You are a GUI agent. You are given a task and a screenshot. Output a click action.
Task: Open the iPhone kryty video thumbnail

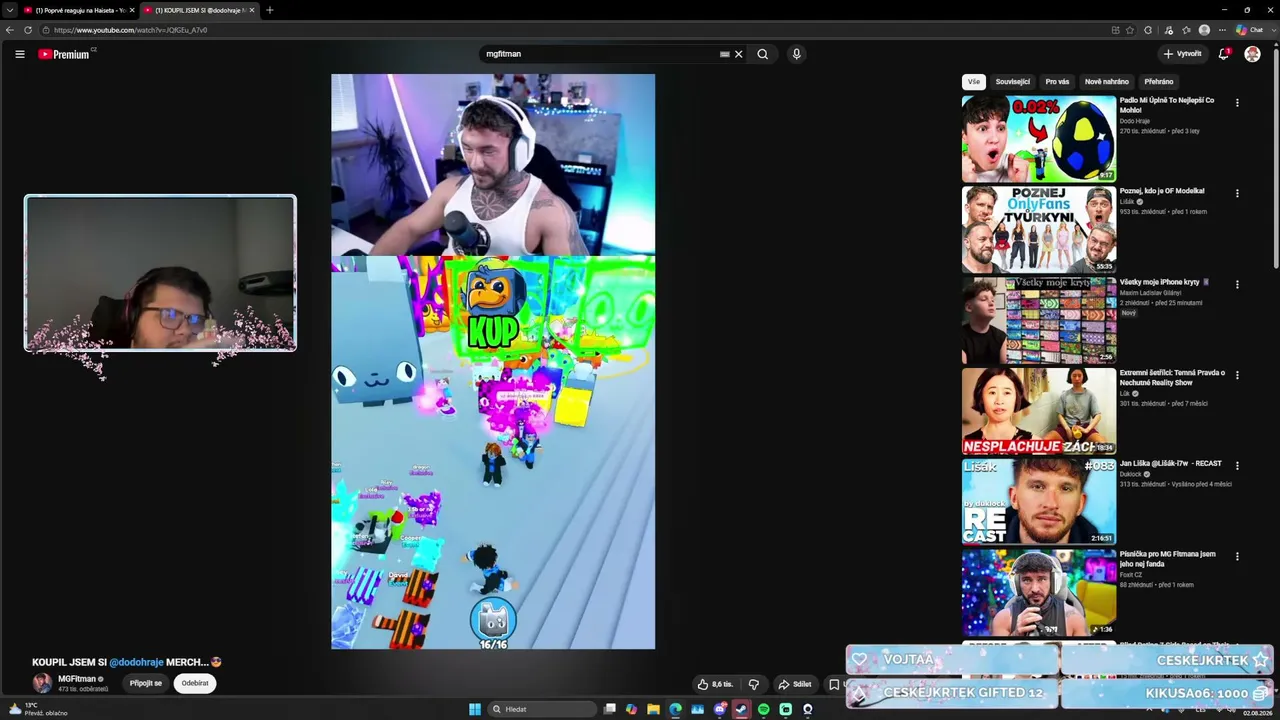click(x=1039, y=321)
